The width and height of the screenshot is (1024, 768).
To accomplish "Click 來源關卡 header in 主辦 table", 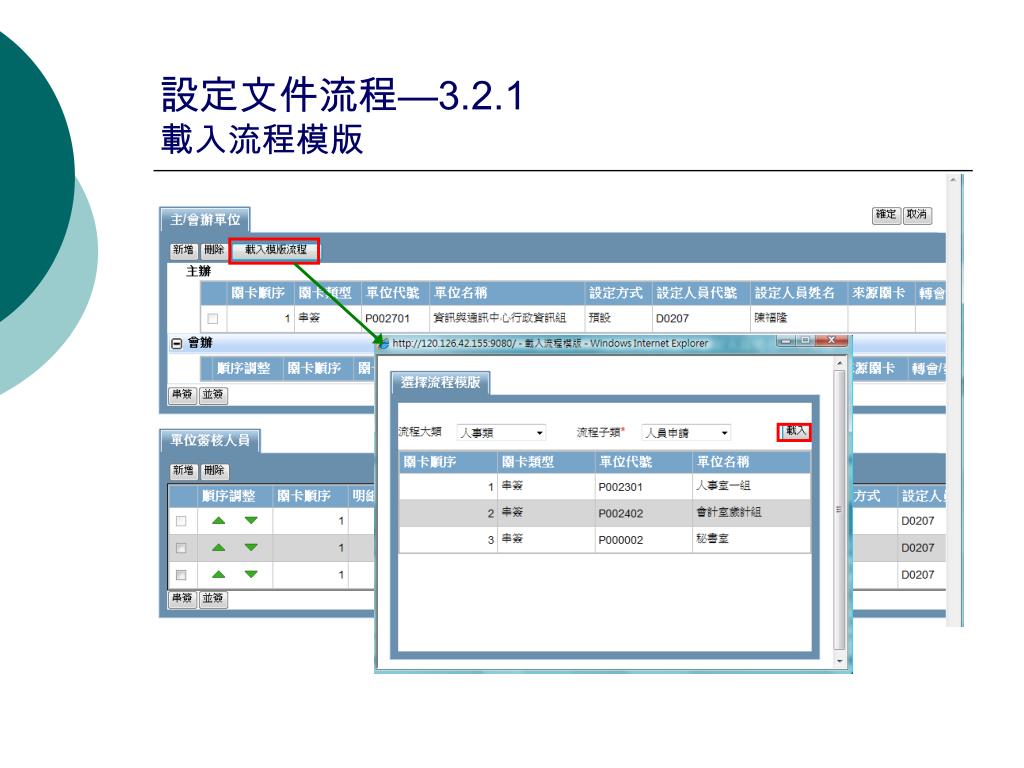I will pos(881,293).
